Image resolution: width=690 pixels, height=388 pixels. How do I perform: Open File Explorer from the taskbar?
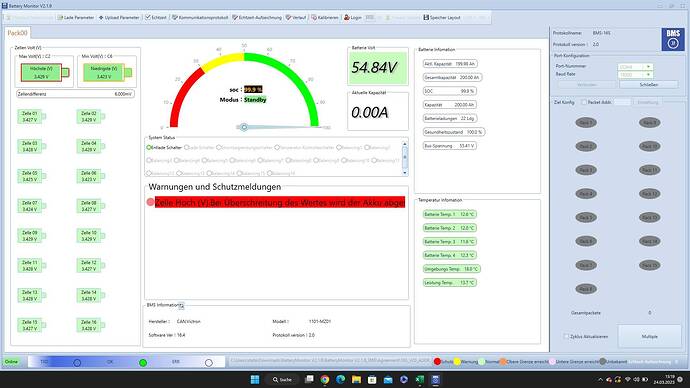click(x=356, y=380)
